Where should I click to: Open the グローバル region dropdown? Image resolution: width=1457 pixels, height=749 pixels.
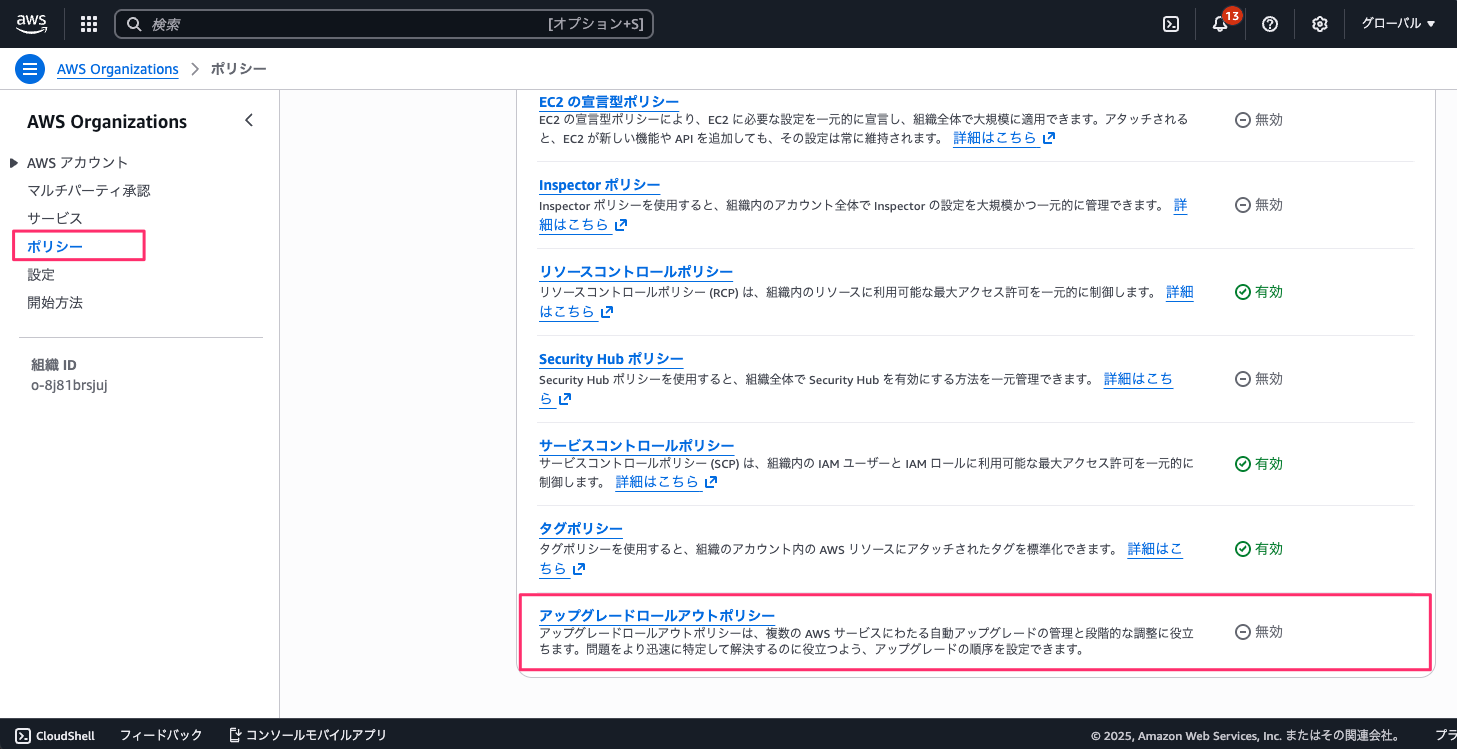pyautogui.click(x=1399, y=23)
